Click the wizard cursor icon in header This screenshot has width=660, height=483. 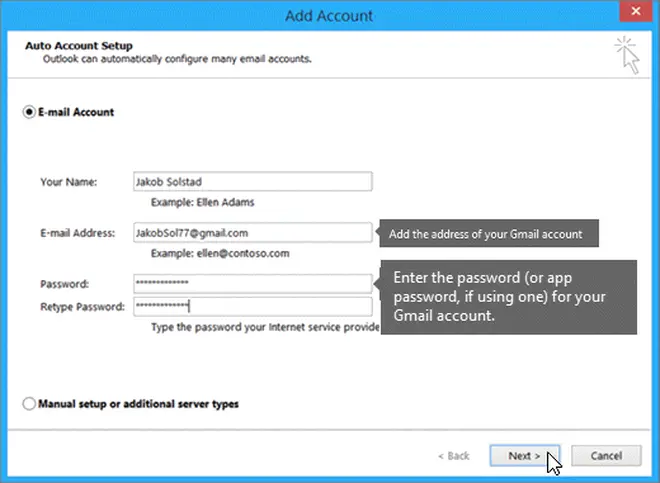point(626,55)
